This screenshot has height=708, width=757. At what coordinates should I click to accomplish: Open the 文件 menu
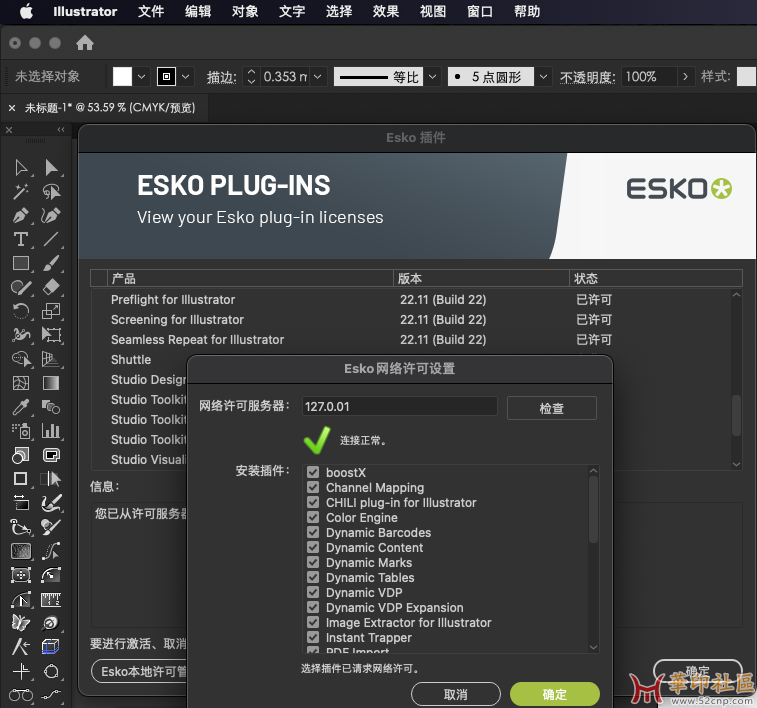(151, 11)
